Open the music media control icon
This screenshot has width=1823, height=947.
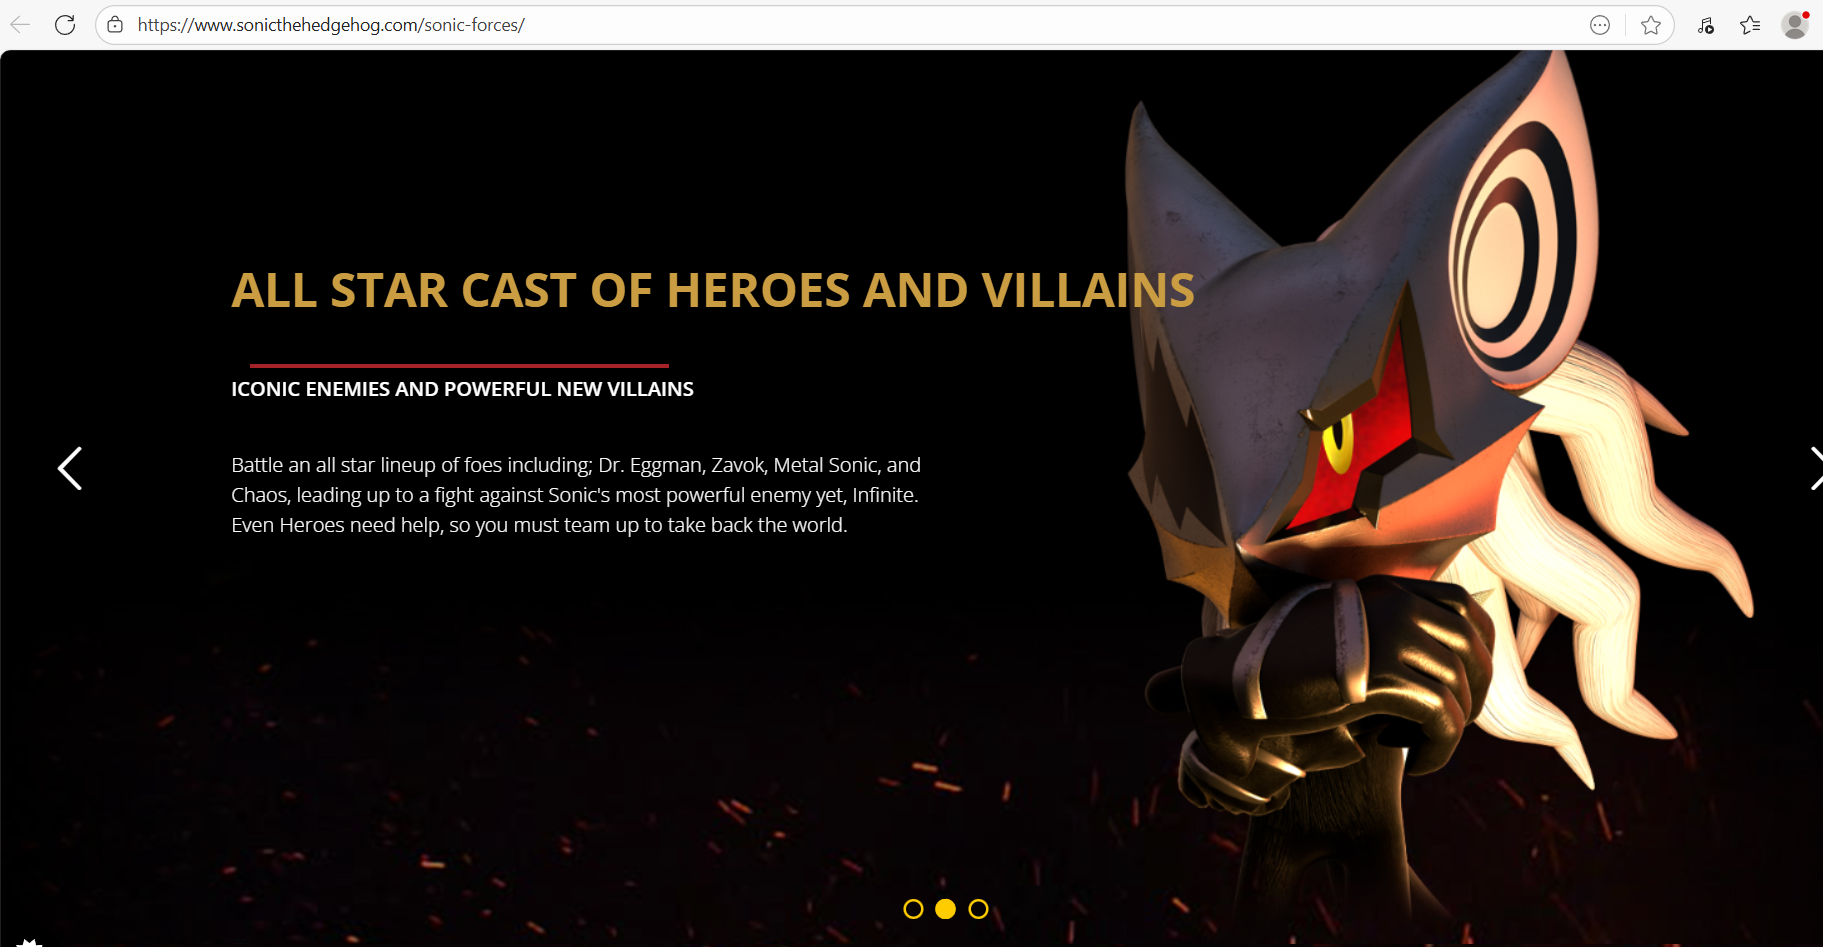pos(1706,25)
